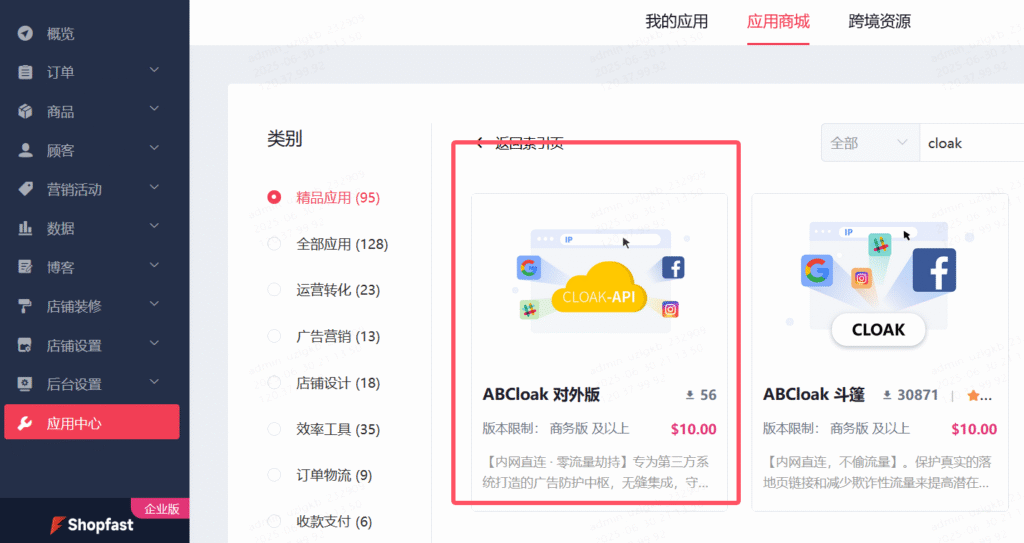Select 效率工具 (35) category radio
Image resolution: width=1024 pixels, height=543 pixels.
[274, 429]
